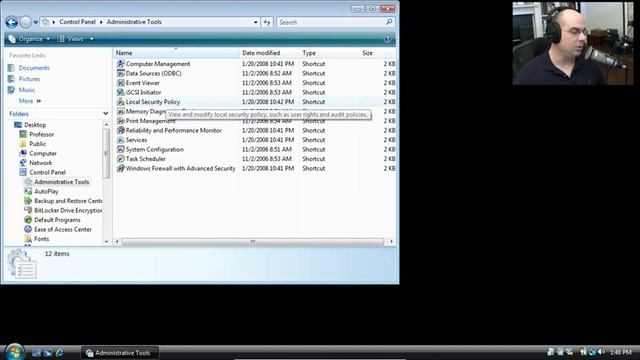This screenshot has height=360, width=640.
Task: Select the iSCSI Initiator icon
Action: (x=120, y=92)
